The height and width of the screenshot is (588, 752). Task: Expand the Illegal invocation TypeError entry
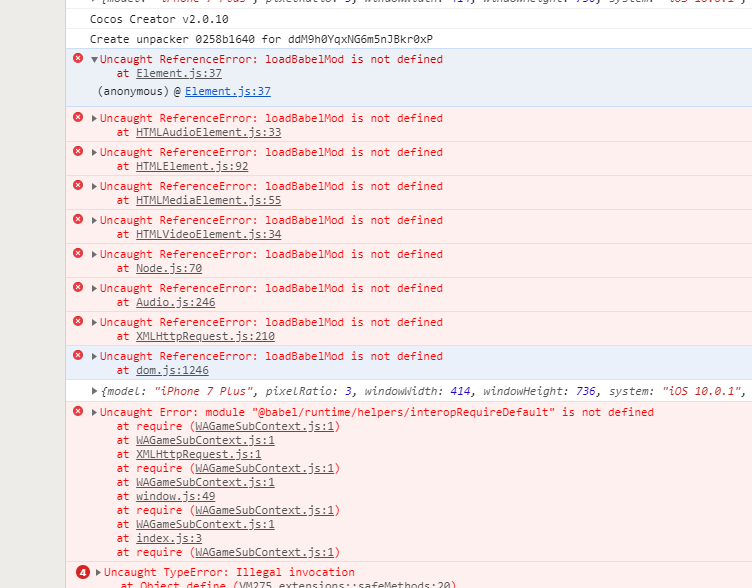(x=98, y=572)
